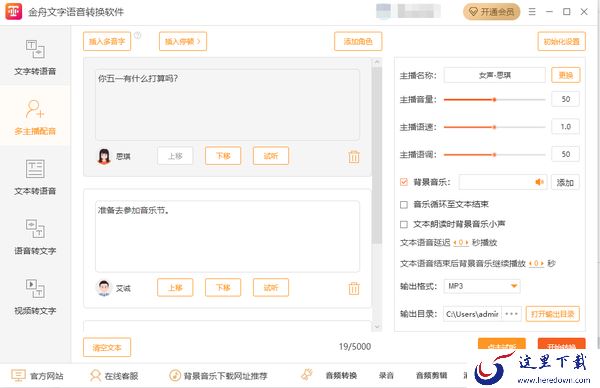
Task: Click the script list scrollbar down arrow
Action: point(377,326)
